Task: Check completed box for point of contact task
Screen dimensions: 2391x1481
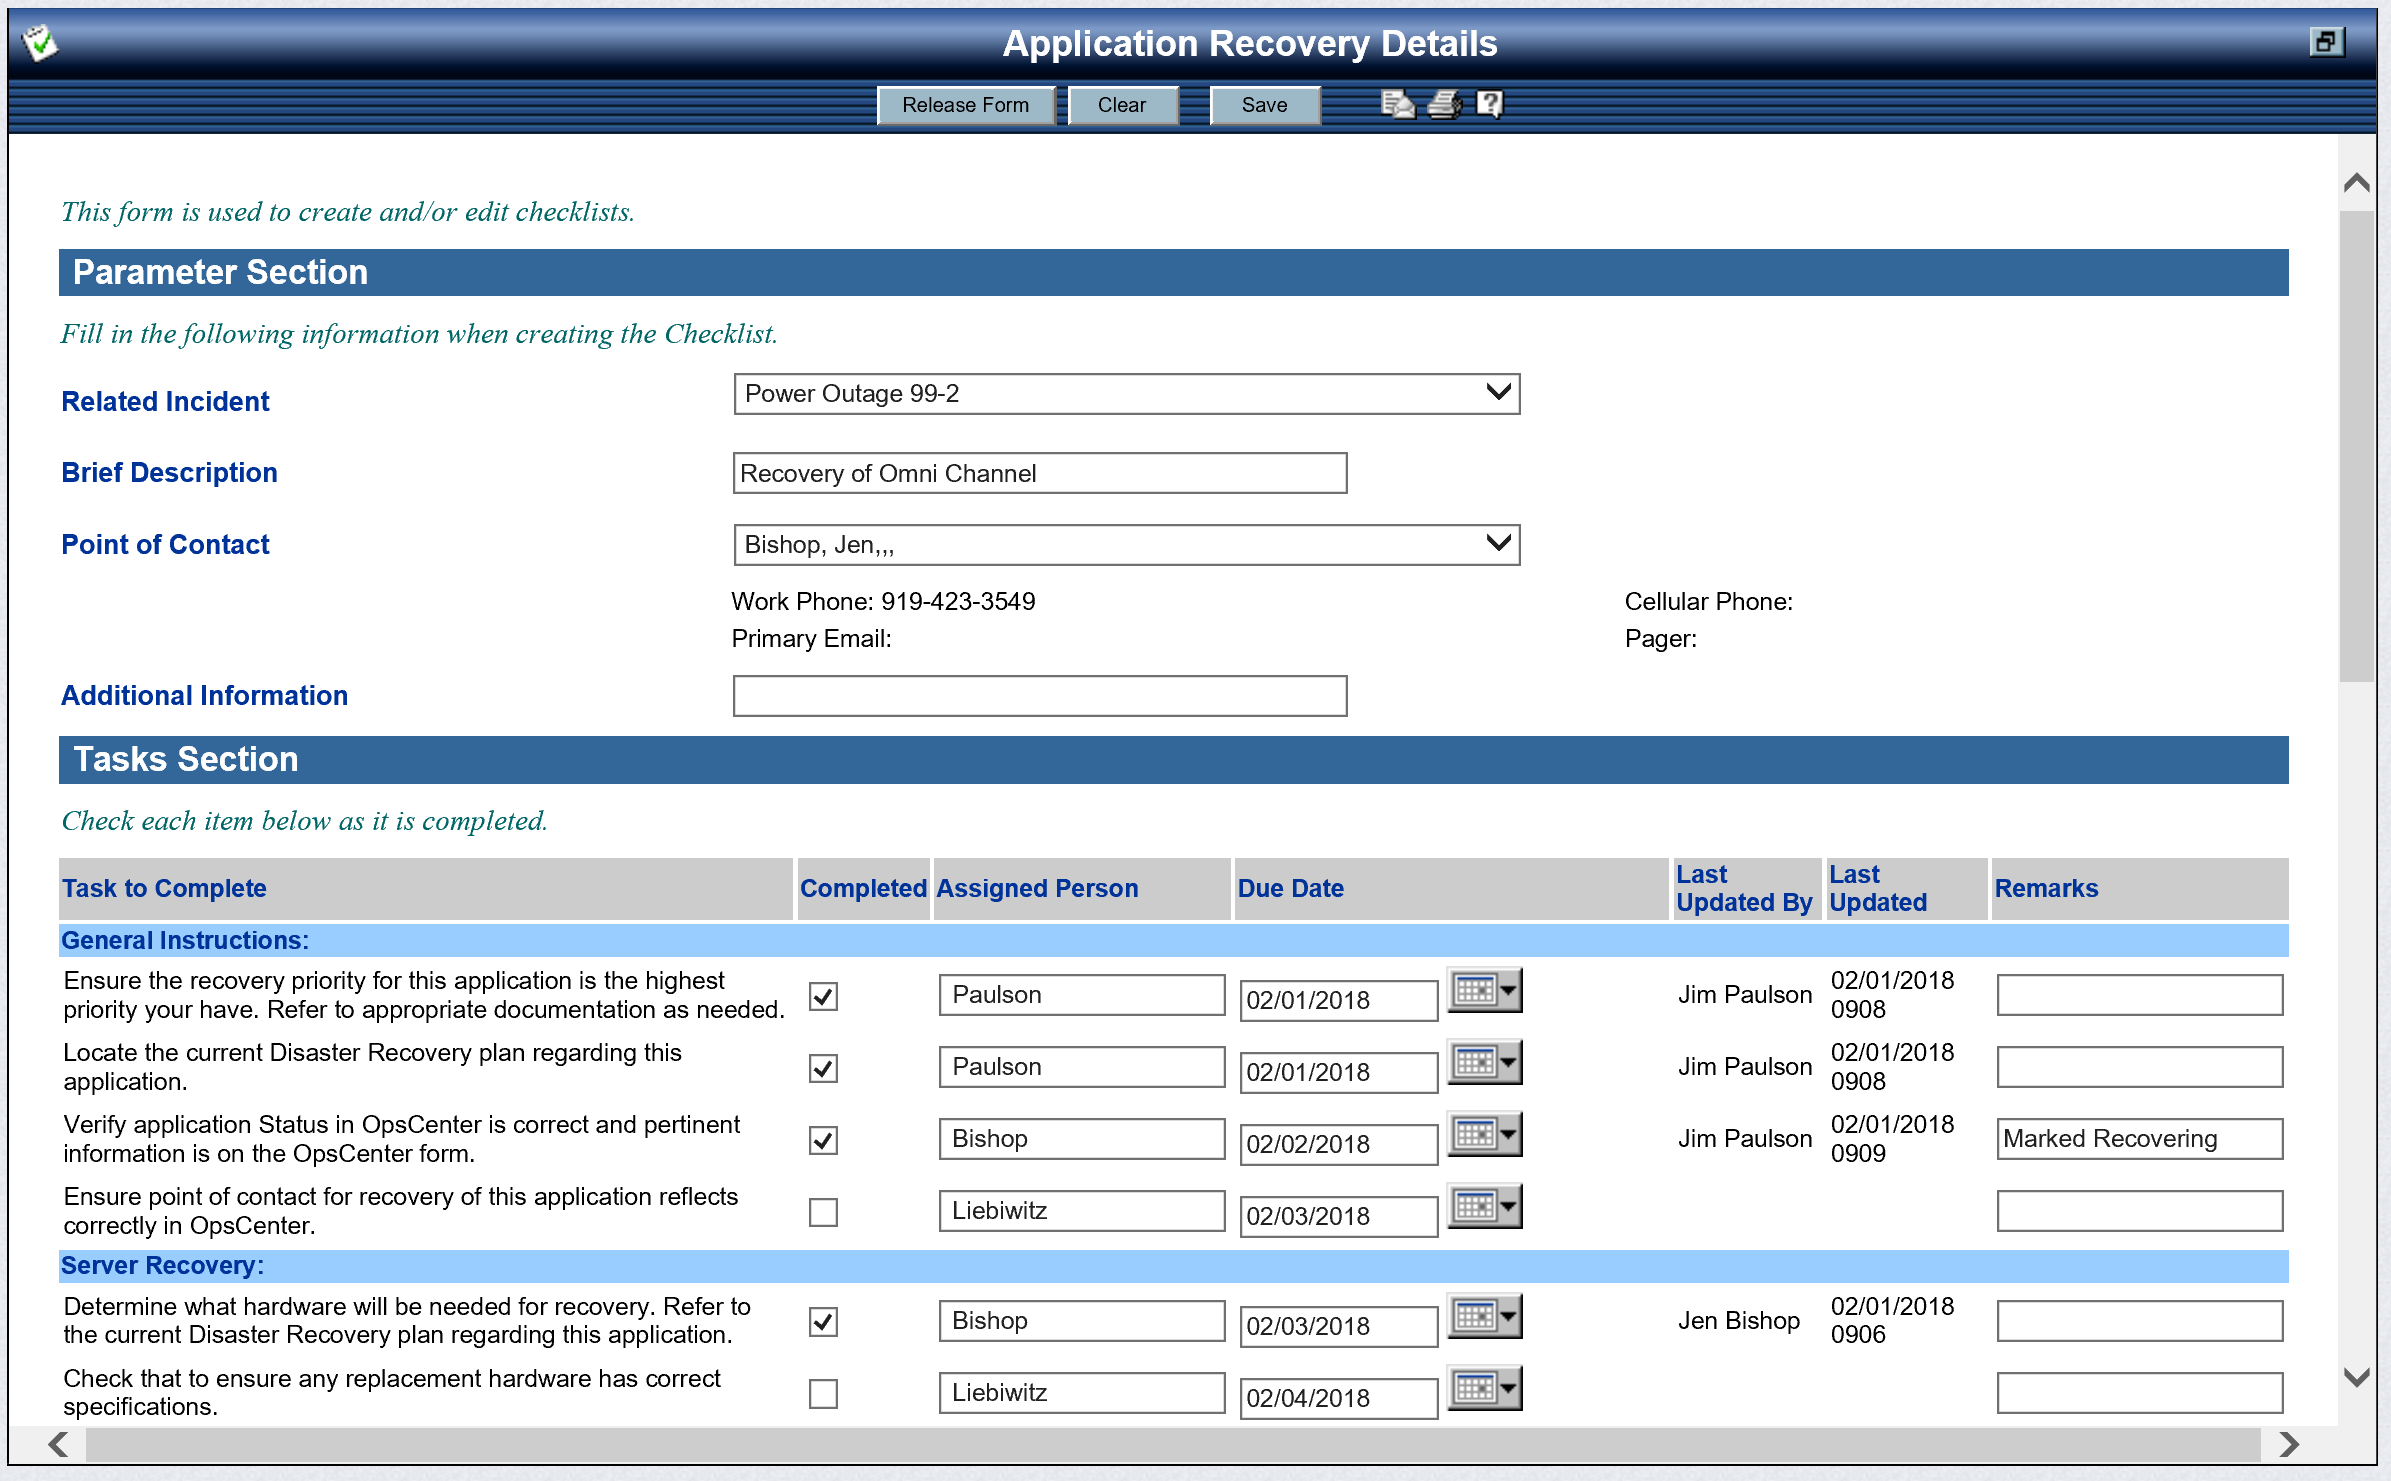Action: 823,1213
